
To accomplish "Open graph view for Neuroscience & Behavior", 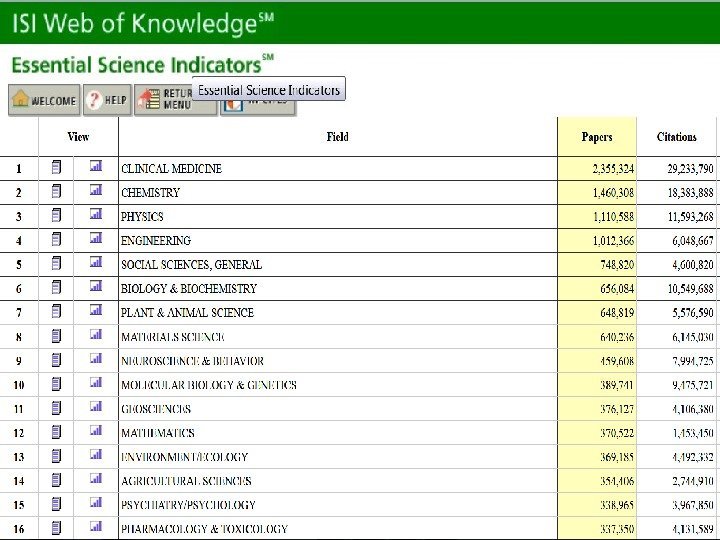I will point(96,358).
